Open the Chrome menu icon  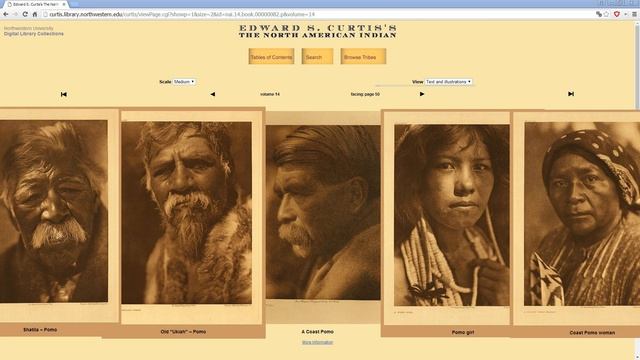(x=634, y=14)
